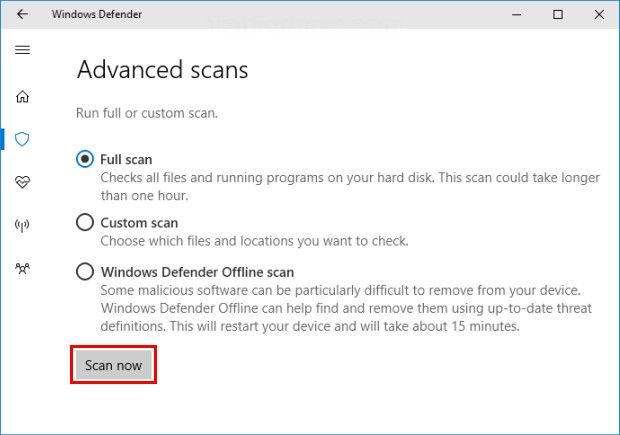The image size is (620, 435).
Task: Click the "Run full or custom scan." text
Action: click(147, 113)
